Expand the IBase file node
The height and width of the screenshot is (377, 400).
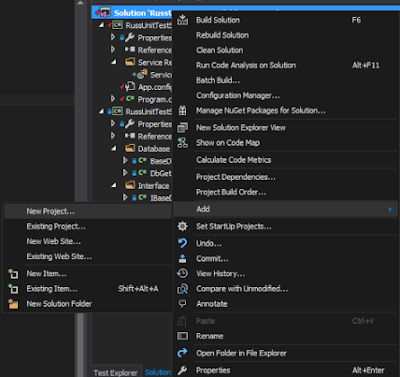125,197
